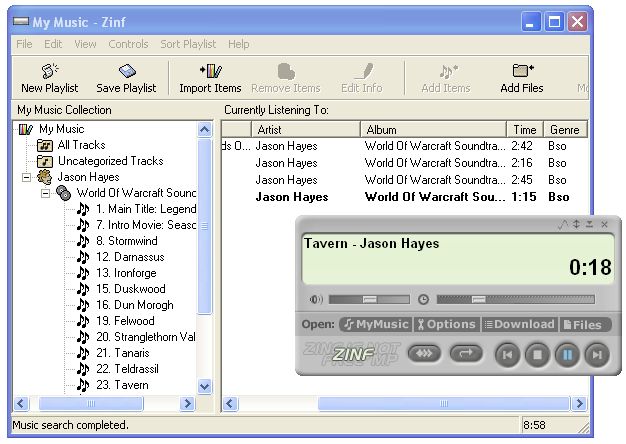Image resolution: width=626 pixels, height=444 pixels.
Task: Sort playlist by Genre column header
Action: tap(565, 129)
